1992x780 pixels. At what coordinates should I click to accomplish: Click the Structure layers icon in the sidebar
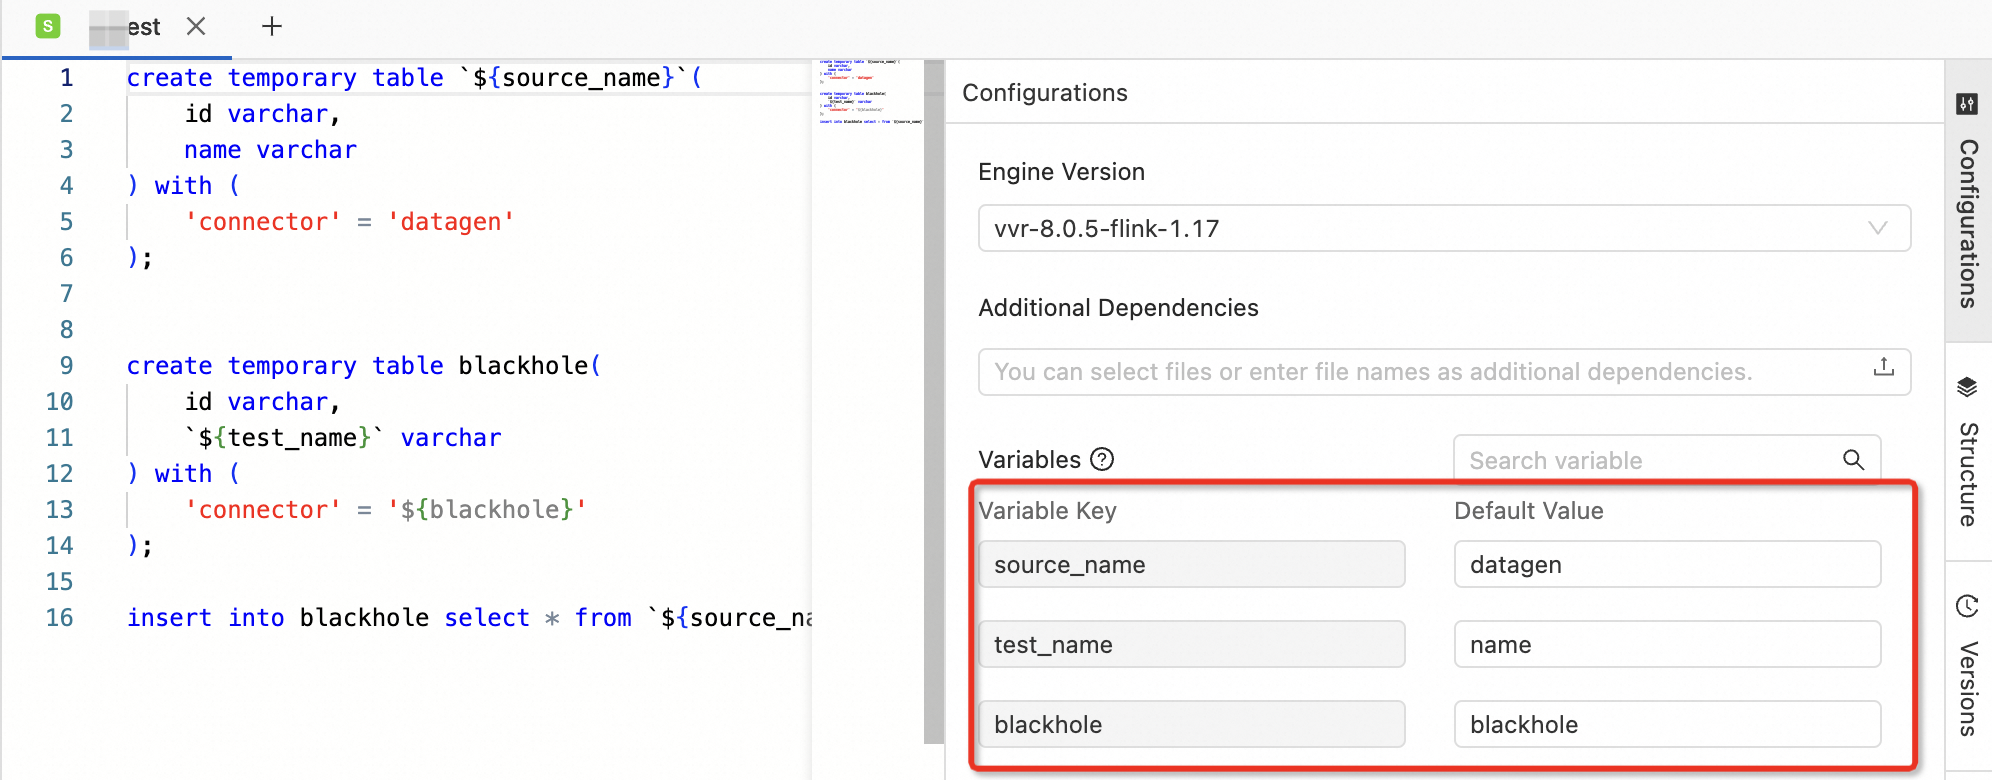pyautogui.click(x=1967, y=387)
